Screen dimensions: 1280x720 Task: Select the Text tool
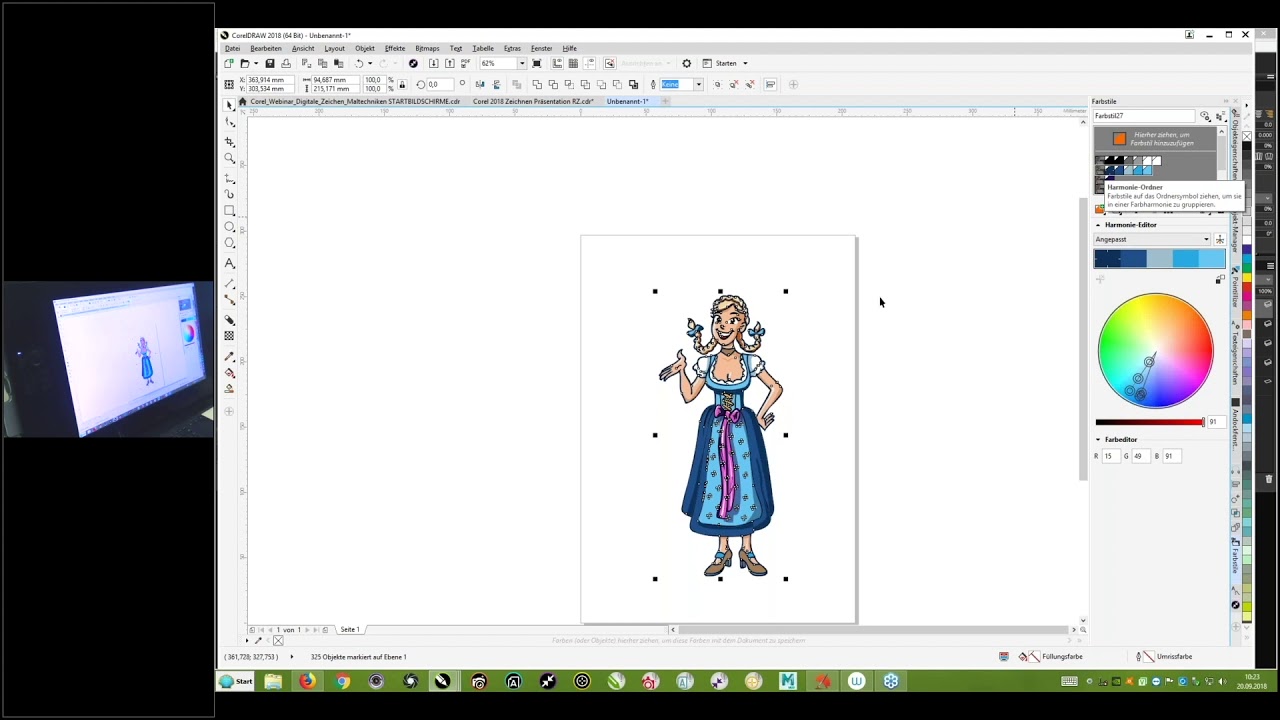pyautogui.click(x=229, y=263)
